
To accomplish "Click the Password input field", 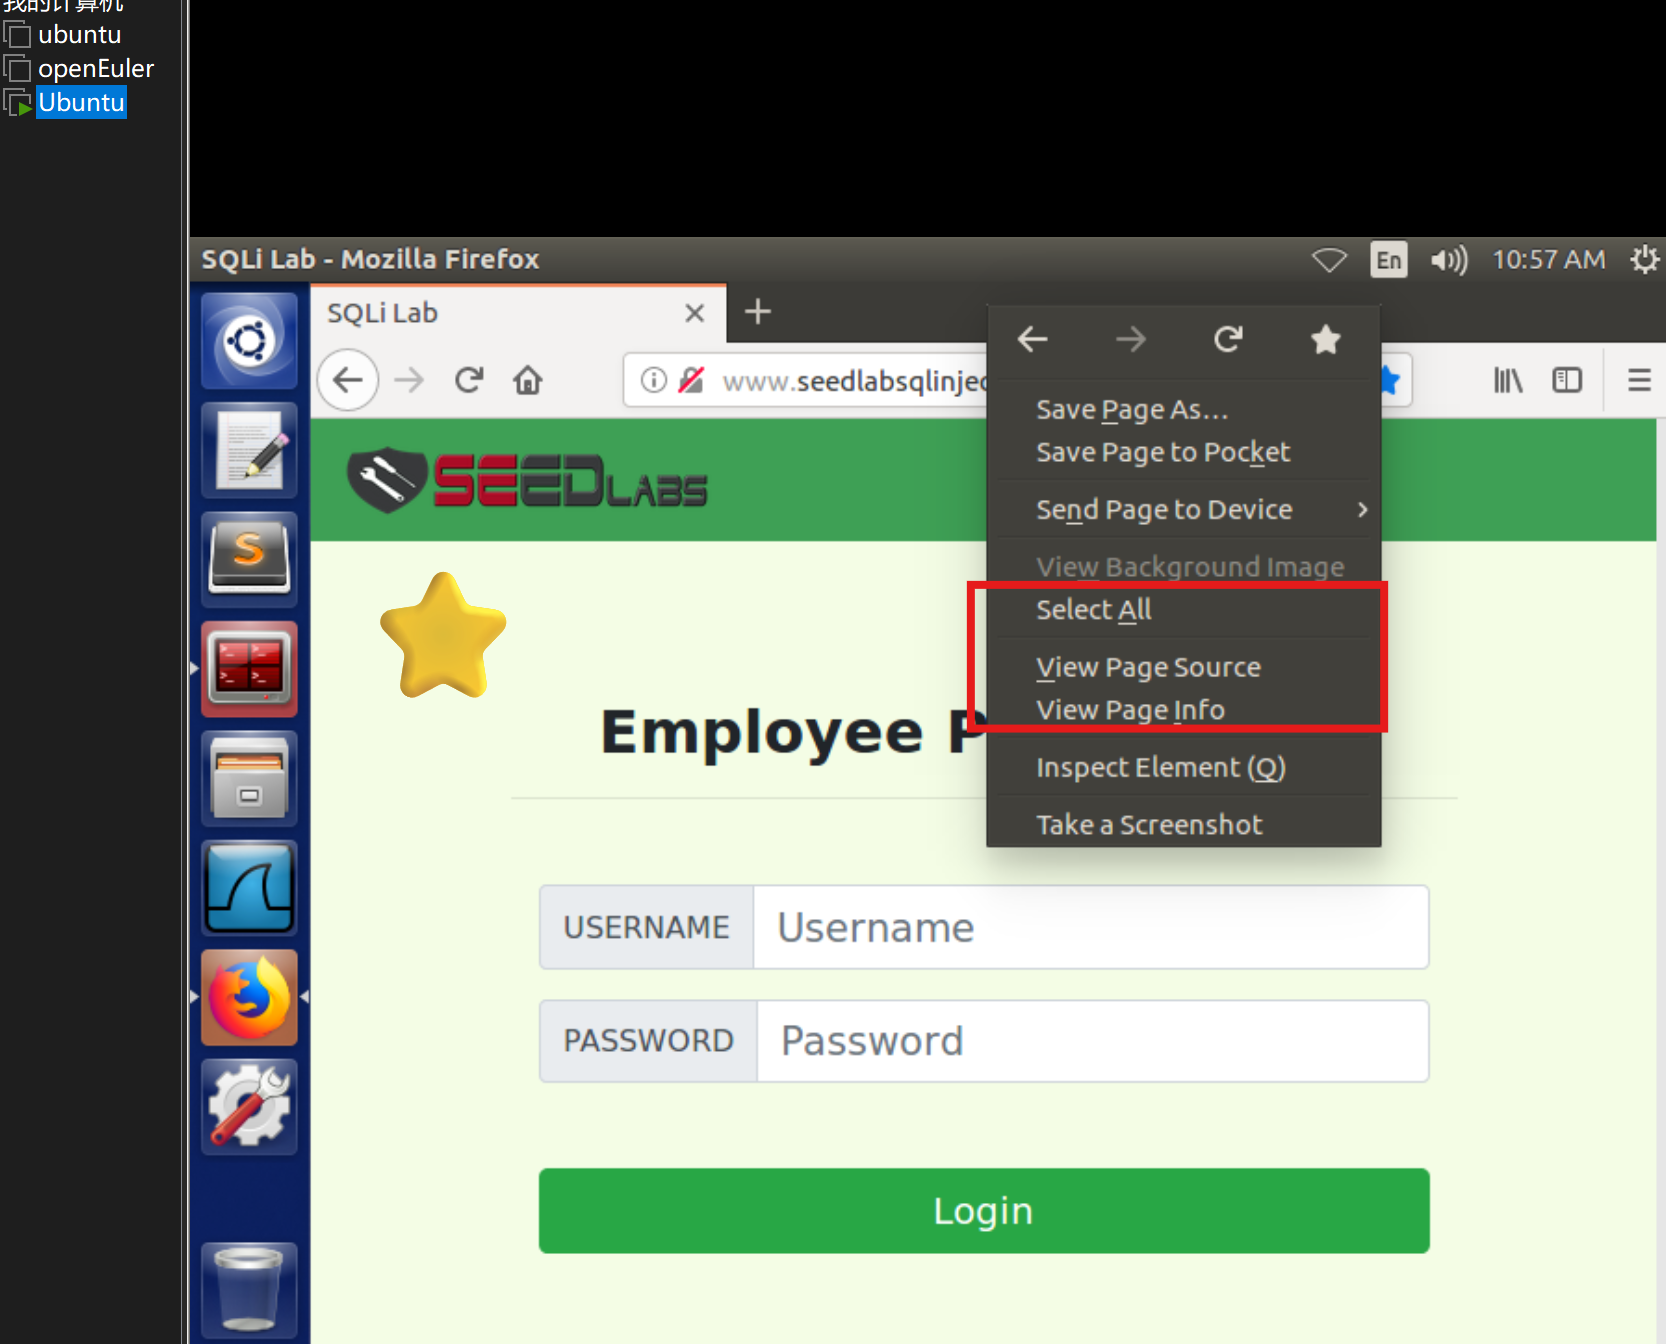I will [x=1093, y=1041].
